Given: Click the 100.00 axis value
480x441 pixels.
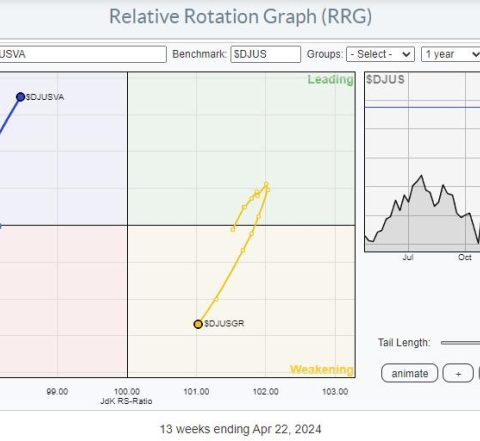Looking at the screenshot, I should click(x=127, y=391).
